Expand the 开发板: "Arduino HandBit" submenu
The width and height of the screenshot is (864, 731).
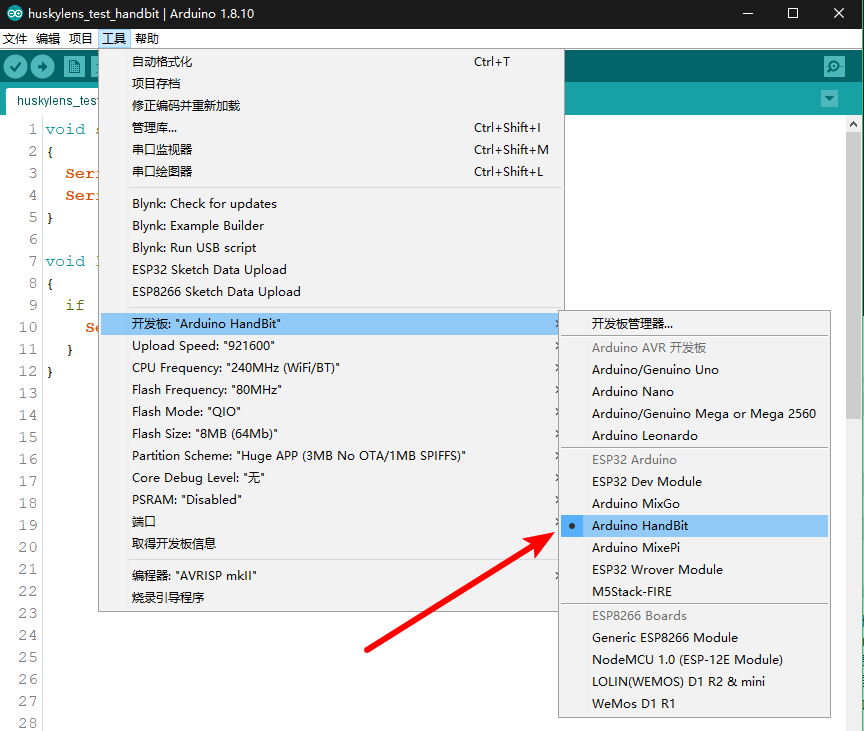click(x=331, y=324)
